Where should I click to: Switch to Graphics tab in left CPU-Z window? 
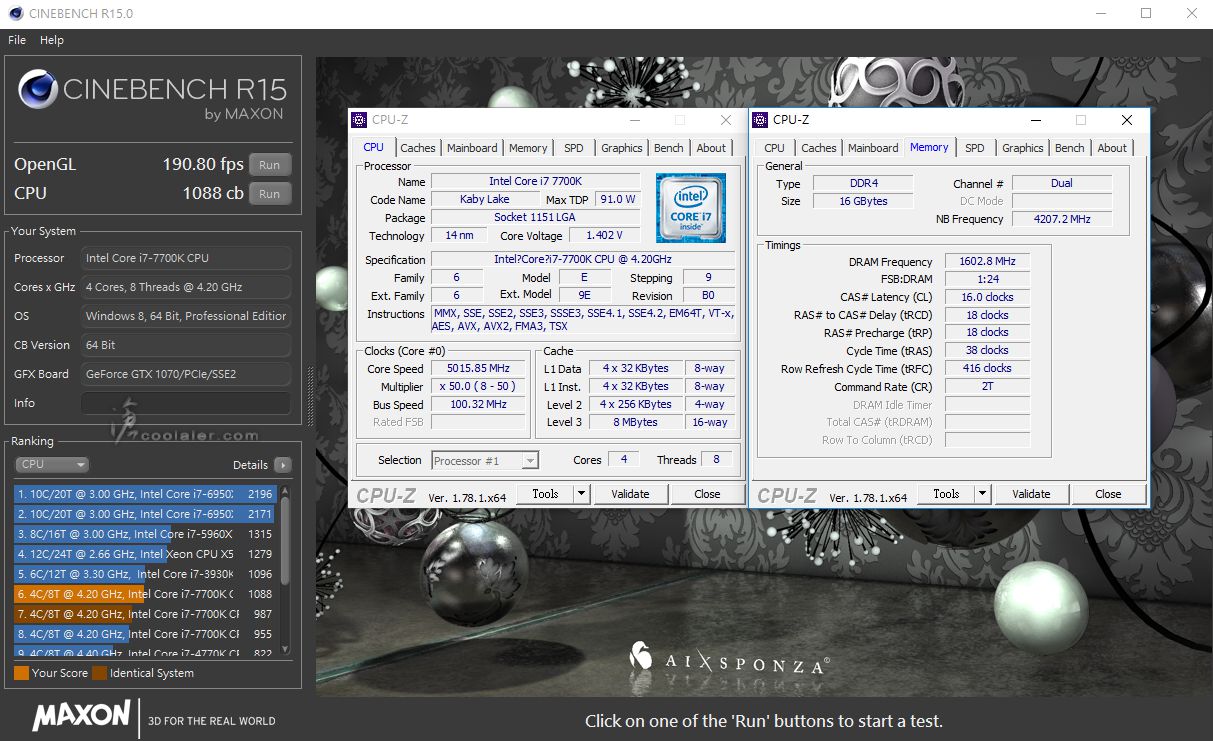click(x=622, y=148)
